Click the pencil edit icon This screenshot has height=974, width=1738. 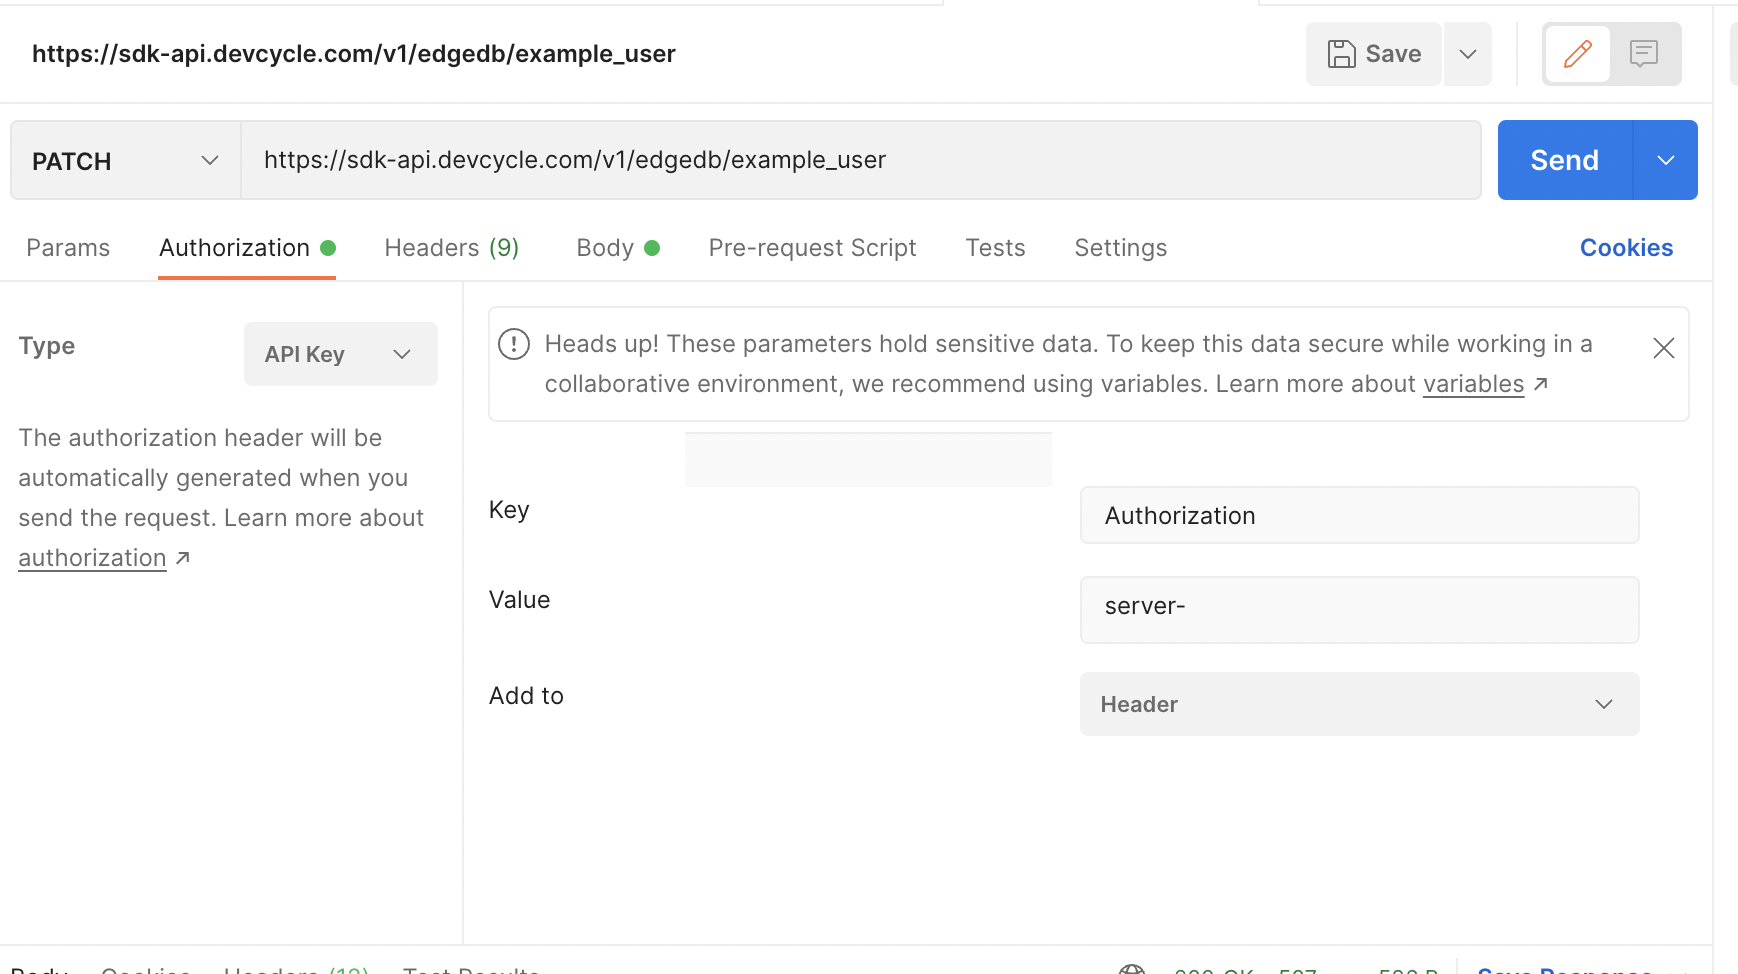pos(1577,54)
